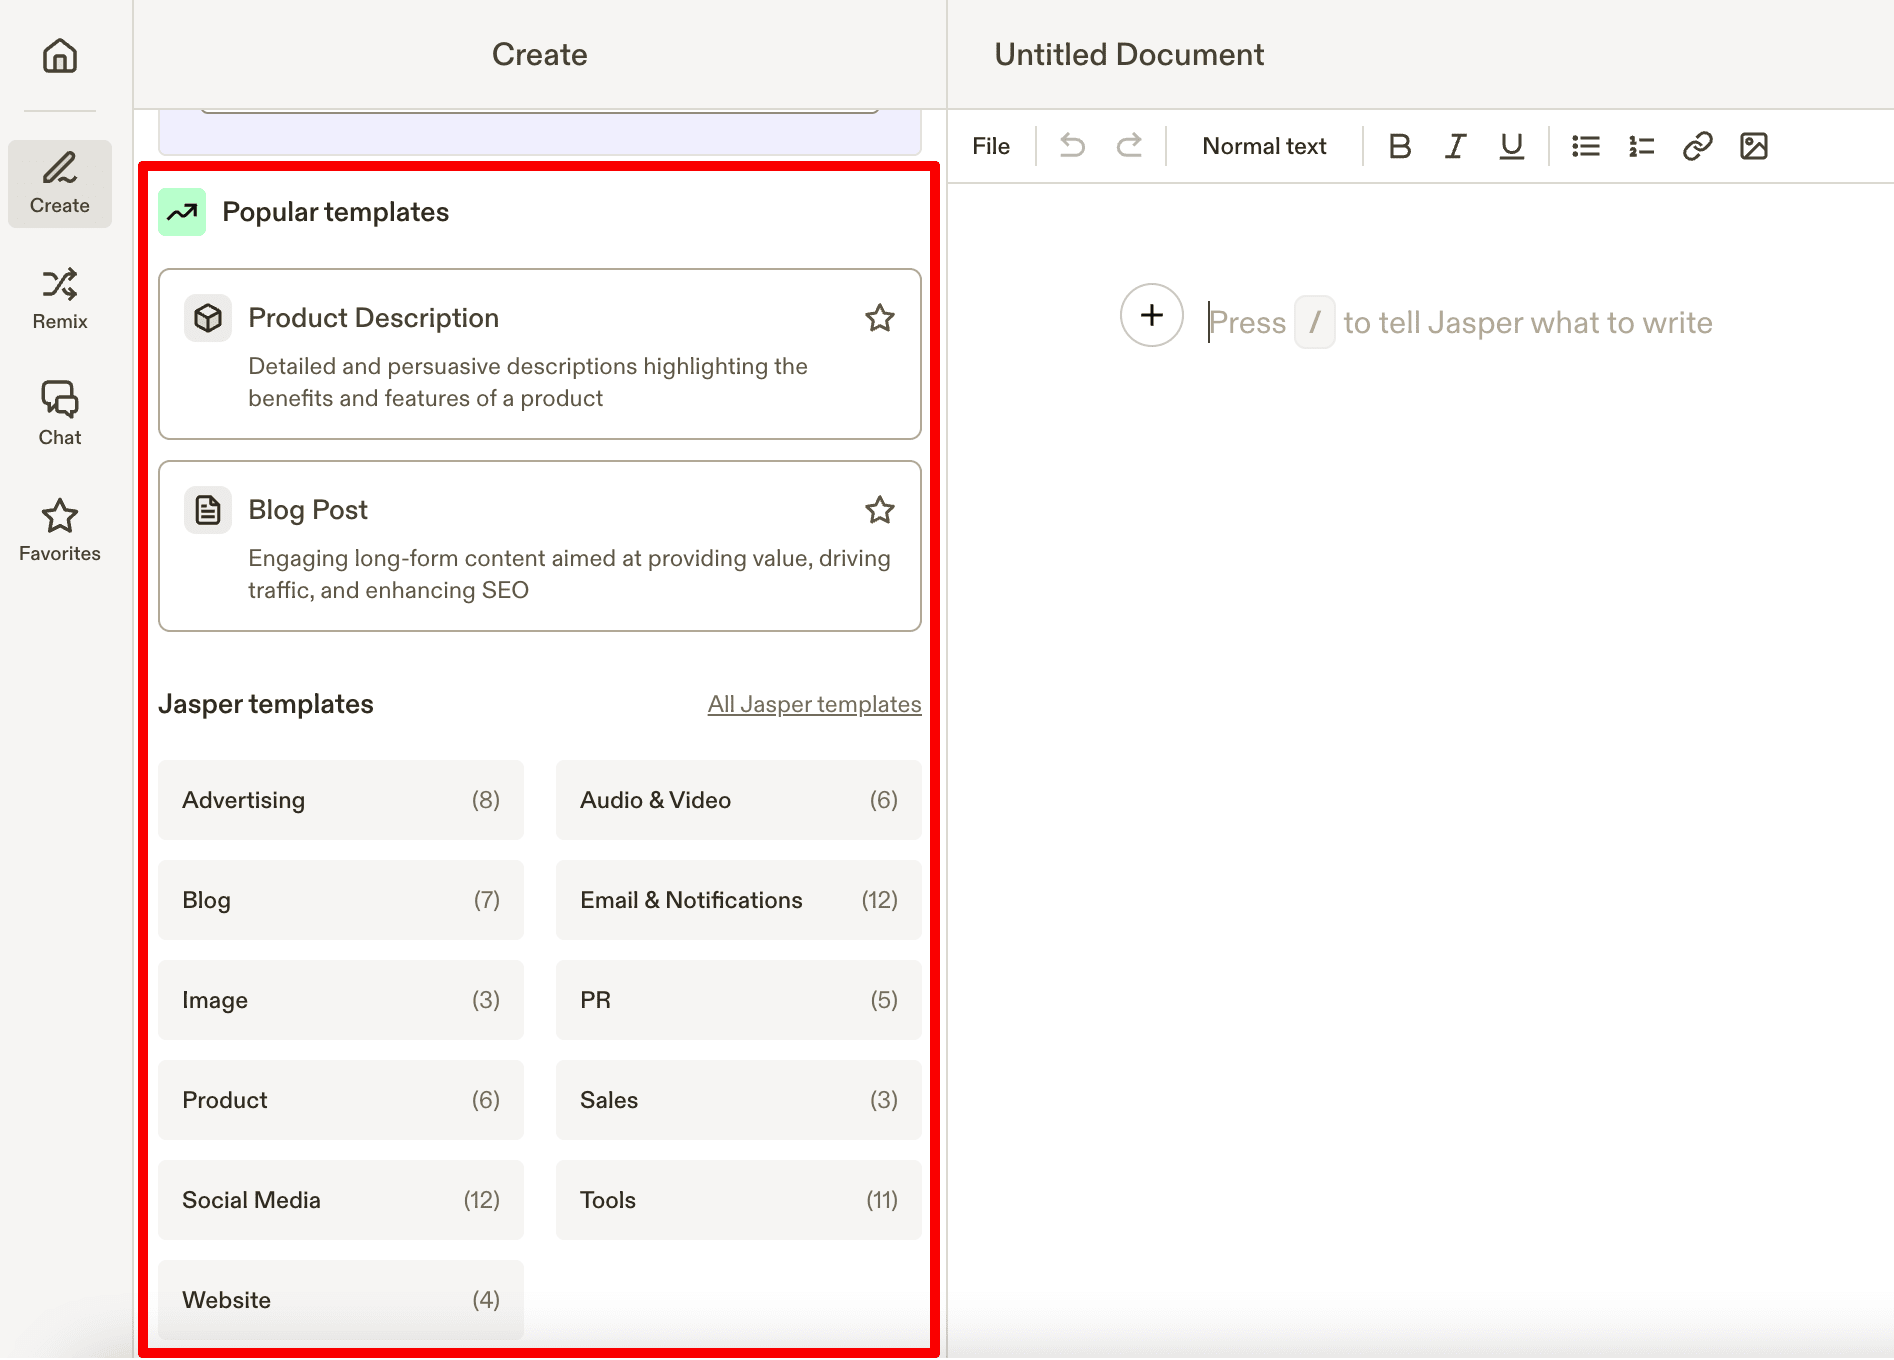Select the Email & Notifications category

(739, 900)
